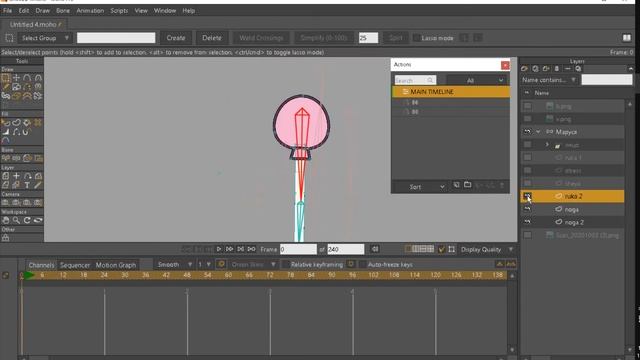Open the File menu
The image size is (640, 360).
pos(7,11)
